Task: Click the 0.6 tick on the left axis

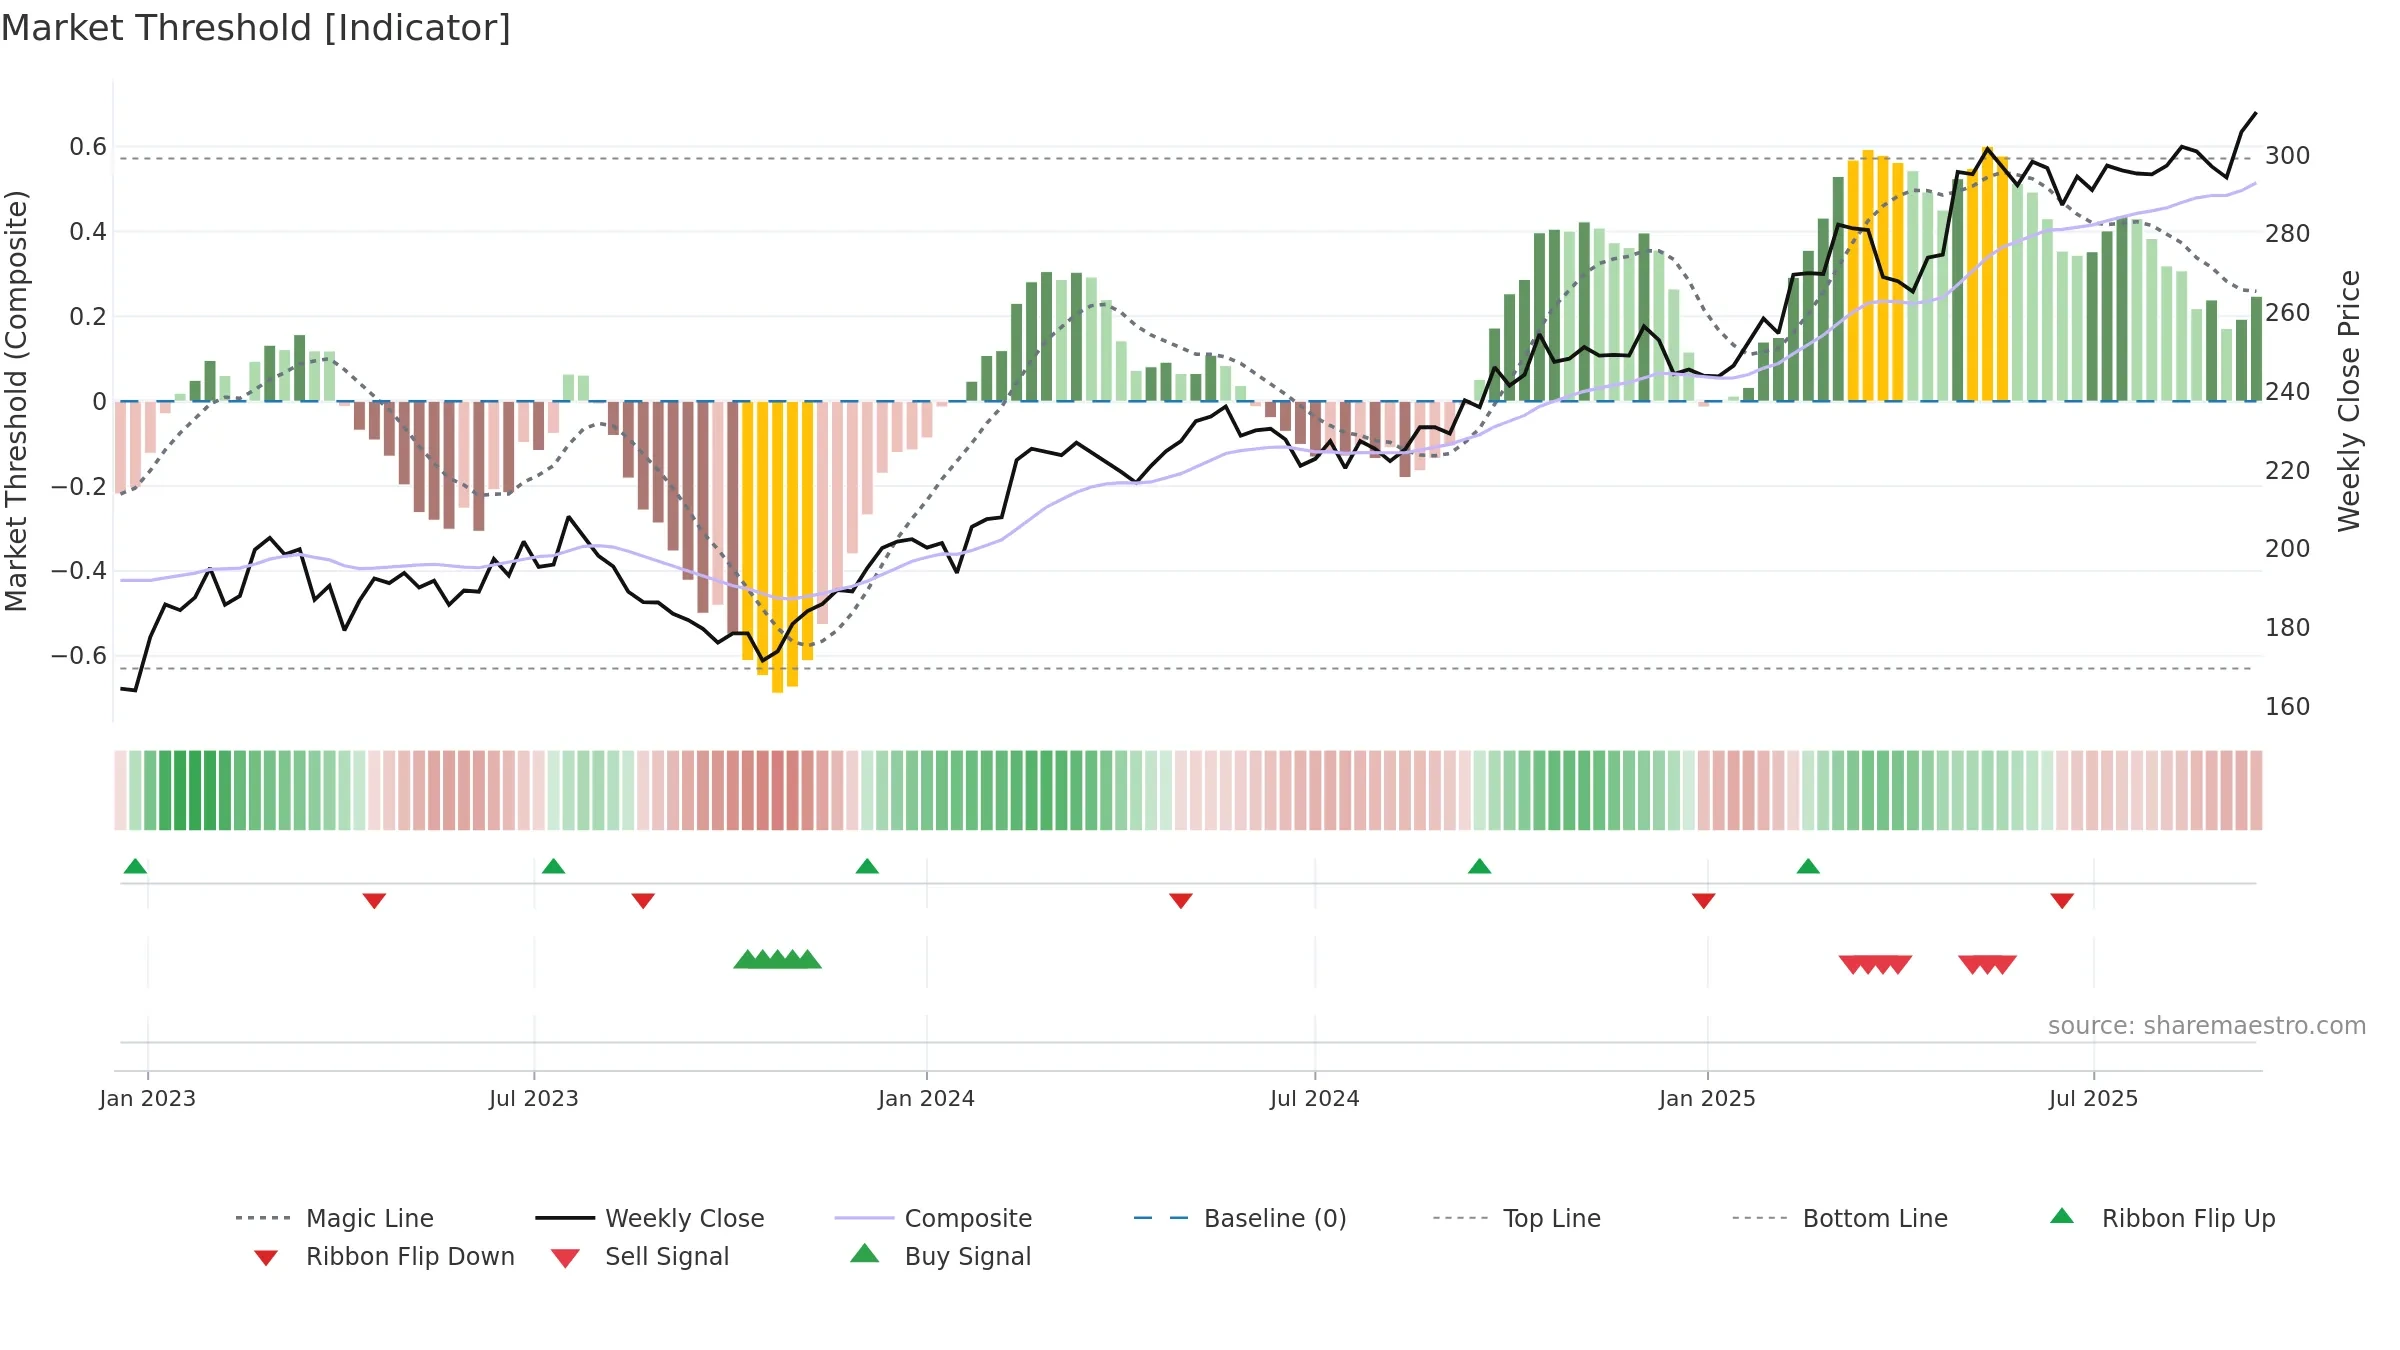Action: click(x=88, y=147)
